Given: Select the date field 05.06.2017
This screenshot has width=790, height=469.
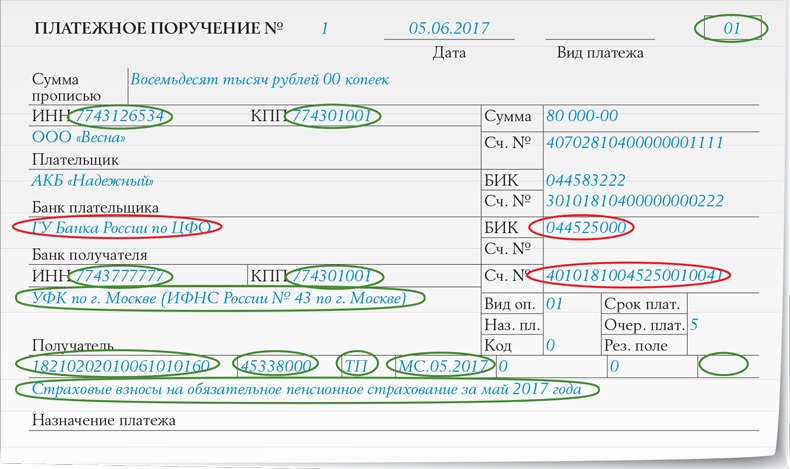Looking at the screenshot, I should (x=449, y=28).
